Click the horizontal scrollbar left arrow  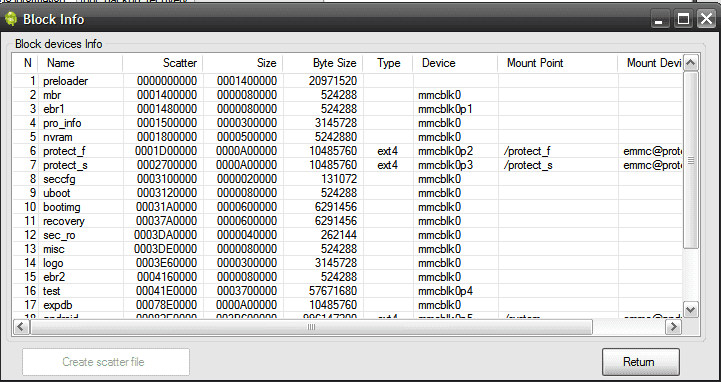[21, 327]
